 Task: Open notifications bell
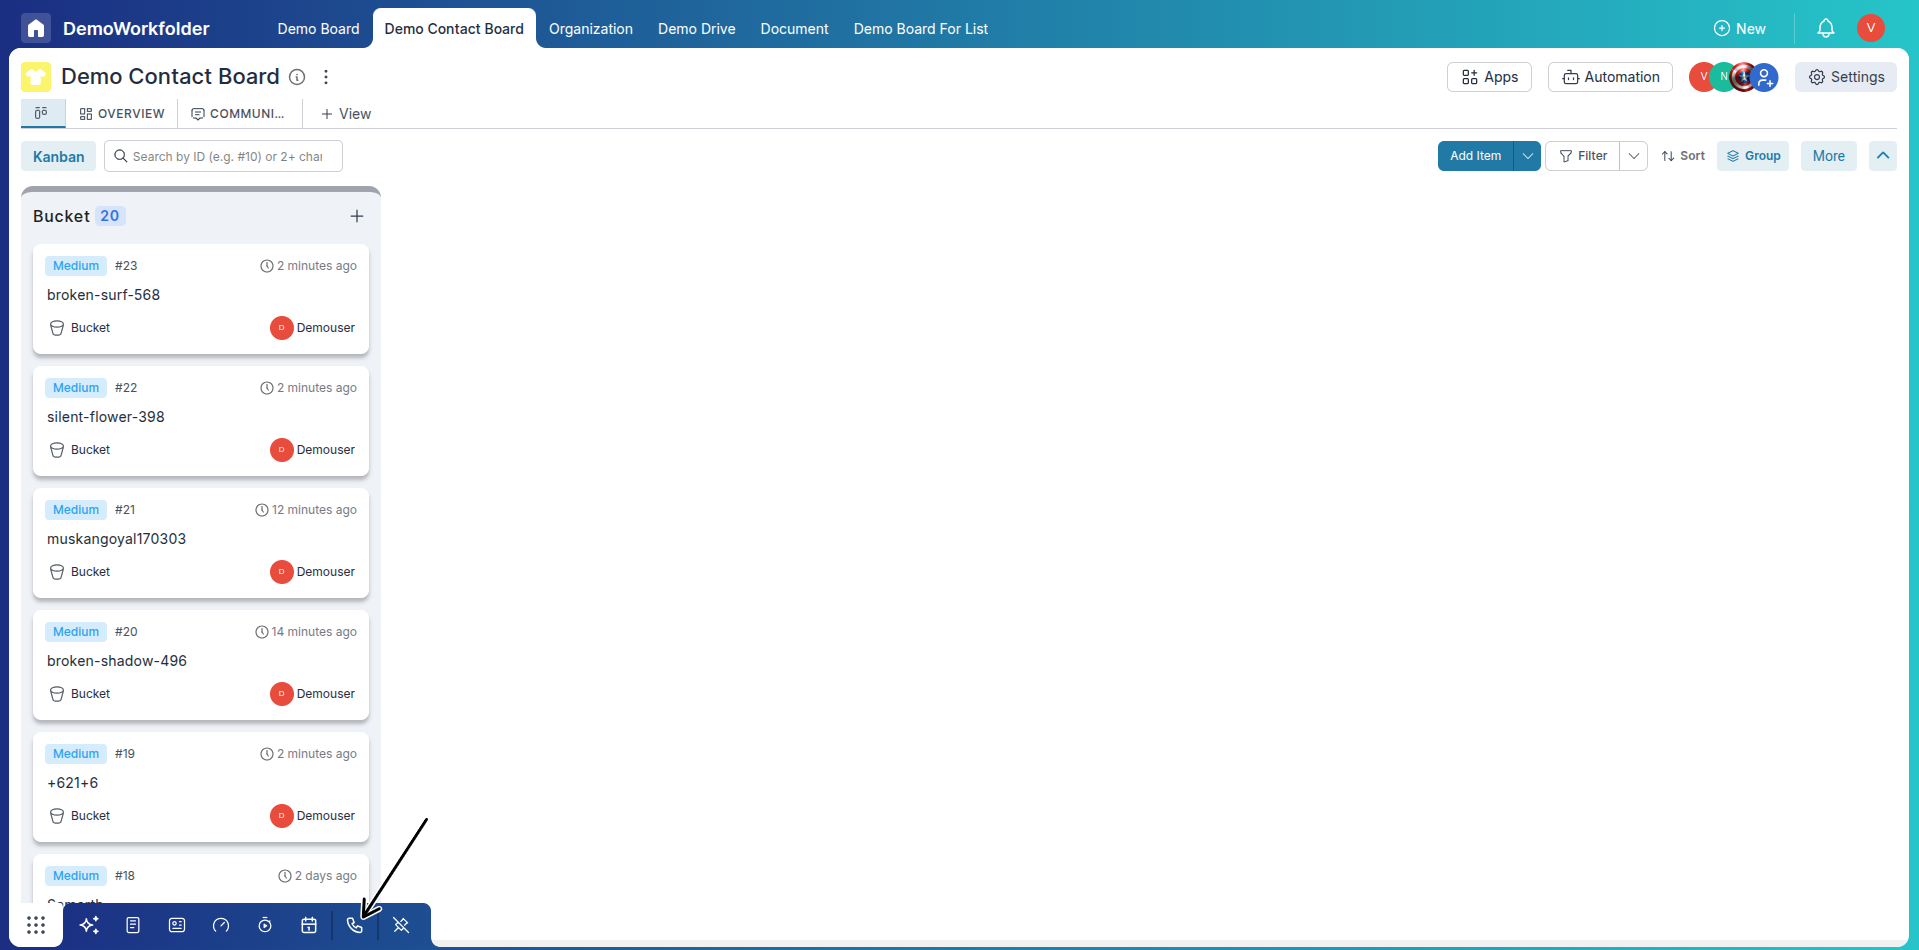pyautogui.click(x=1826, y=28)
